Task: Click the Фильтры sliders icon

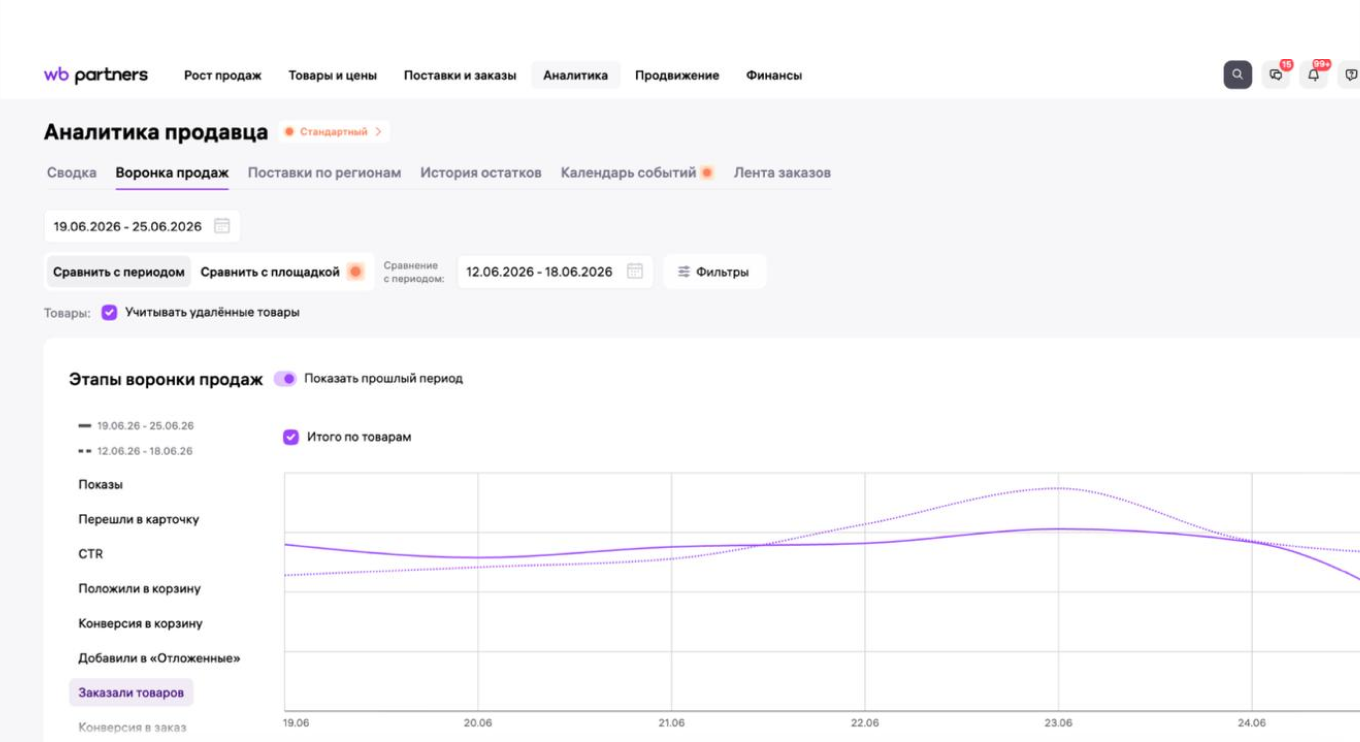Action: click(684, 272)
